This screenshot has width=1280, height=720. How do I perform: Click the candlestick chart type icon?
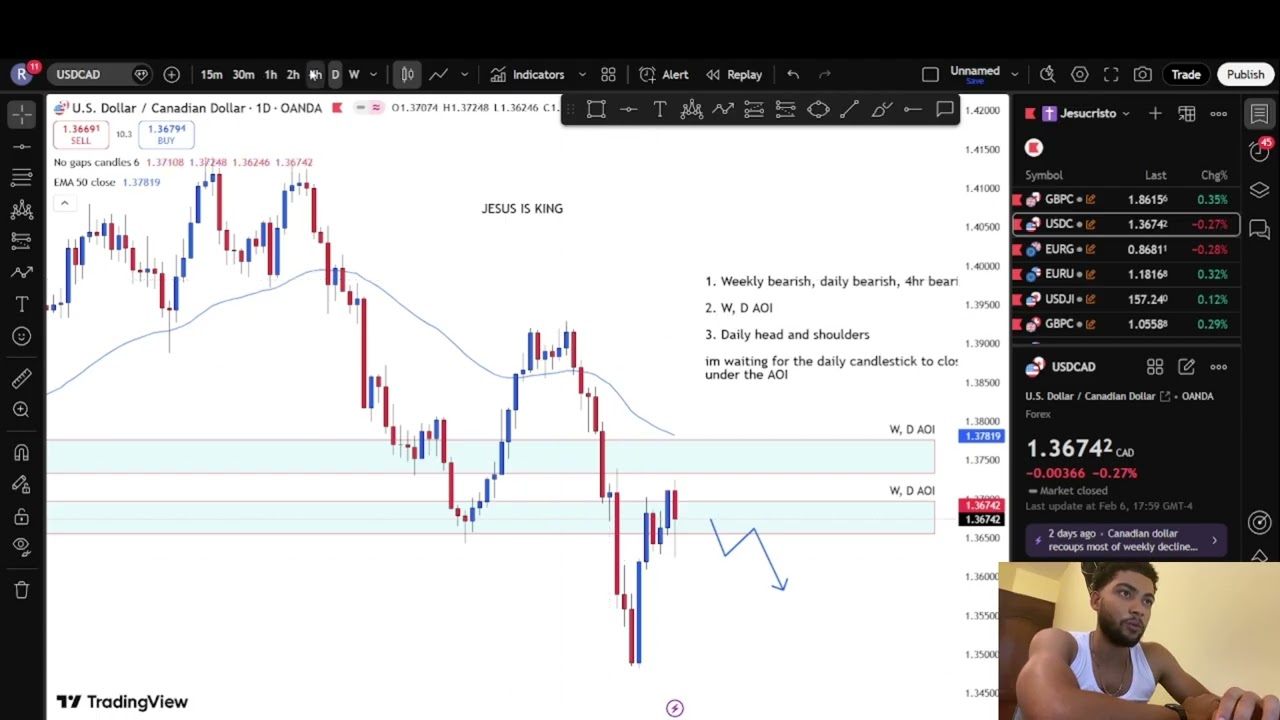click(407, 74)
